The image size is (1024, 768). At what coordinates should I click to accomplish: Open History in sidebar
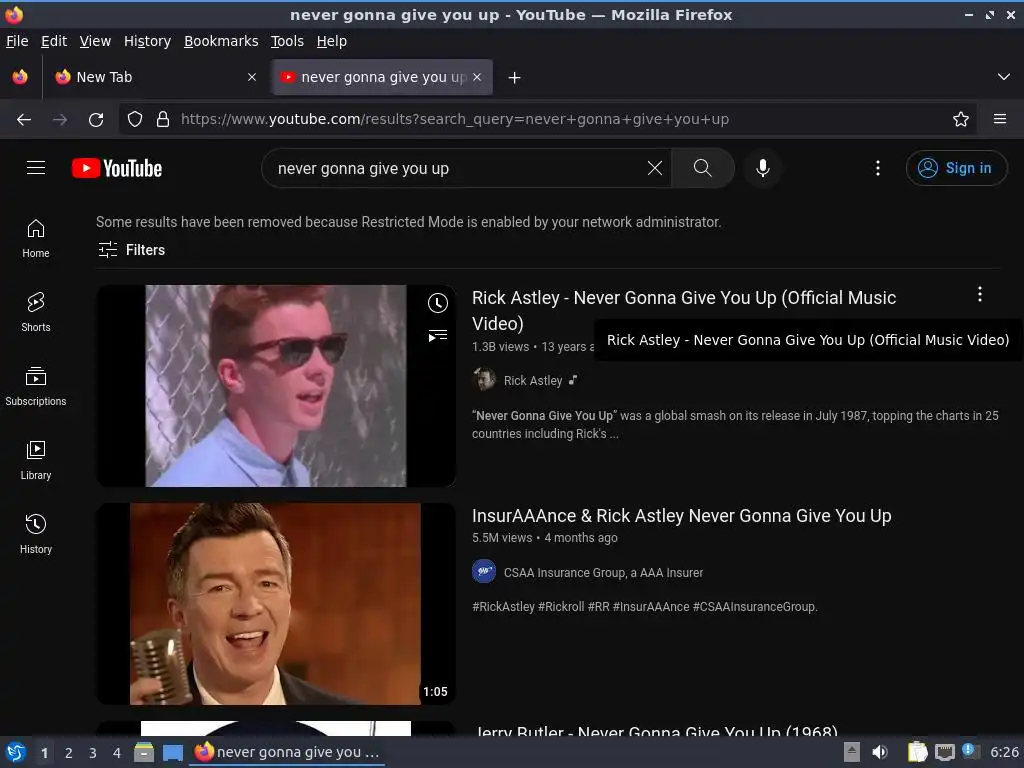[x=36, y=534]
